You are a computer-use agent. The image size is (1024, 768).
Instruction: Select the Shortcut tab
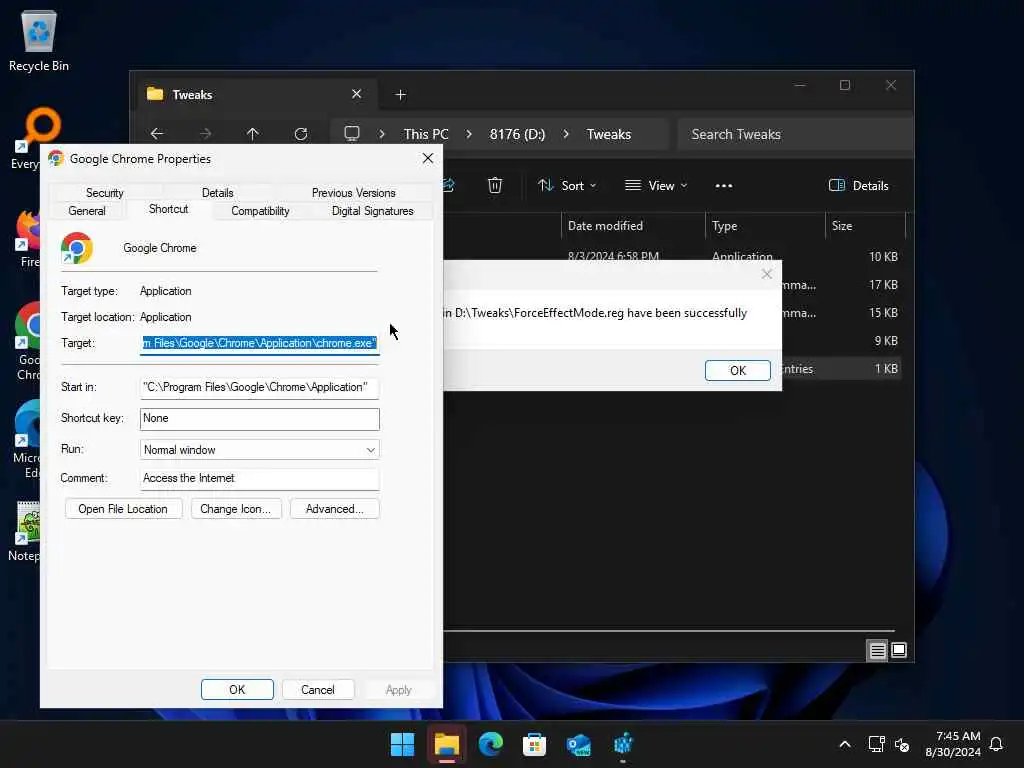168,209
